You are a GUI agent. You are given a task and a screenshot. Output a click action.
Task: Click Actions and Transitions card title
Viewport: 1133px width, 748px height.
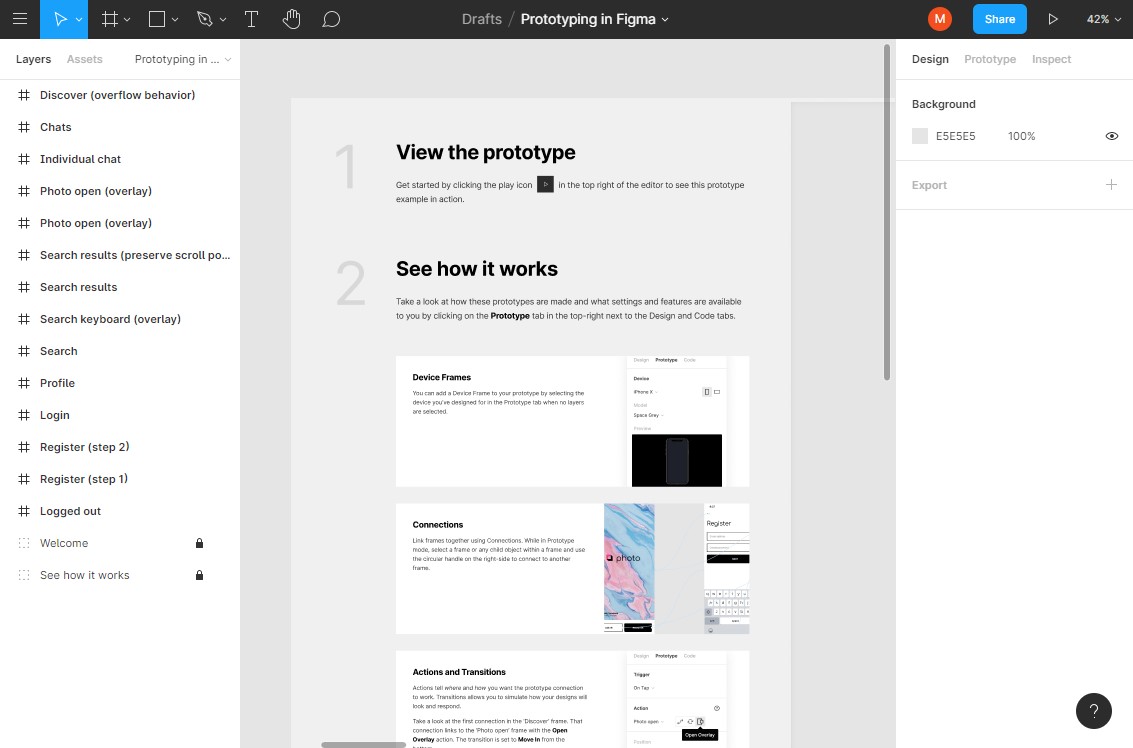459,672
